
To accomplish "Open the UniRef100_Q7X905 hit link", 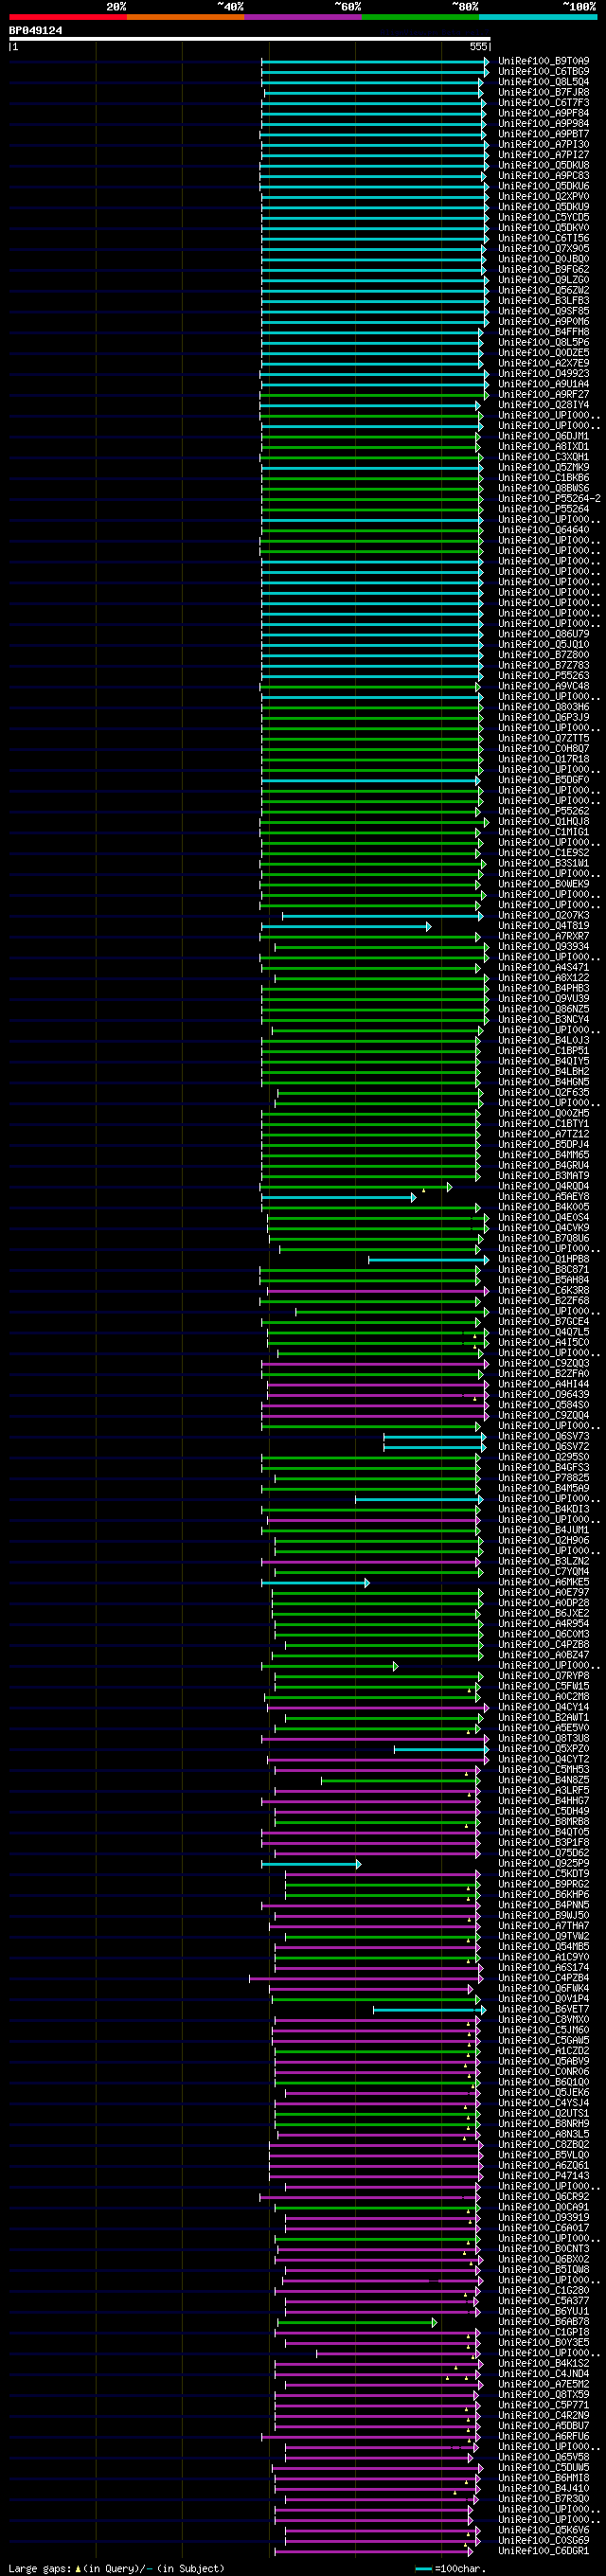I will (x=544, y=249).
